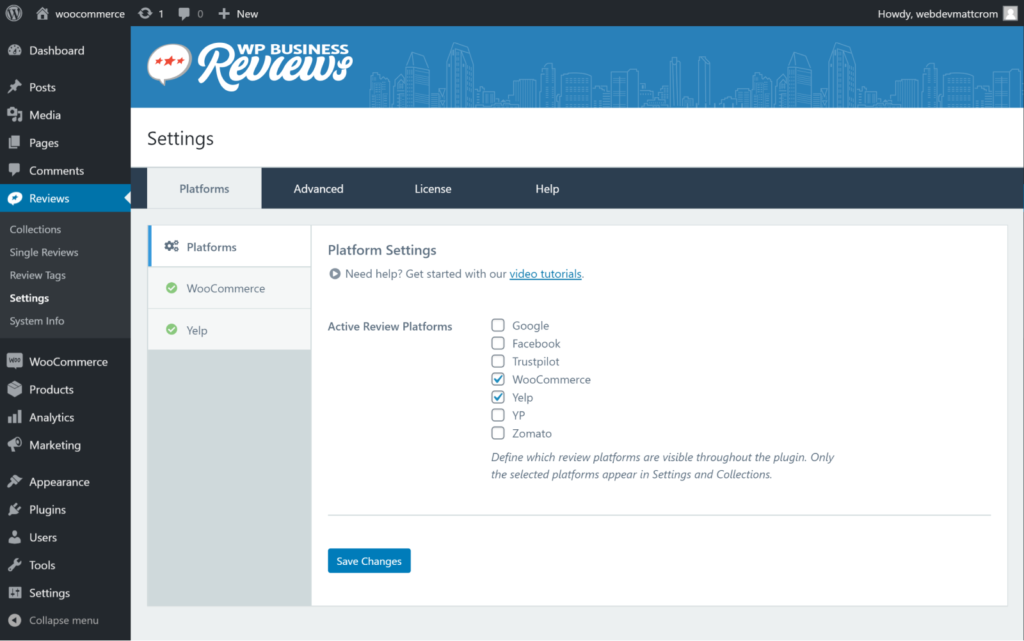Click the Save Changes button

pos(369,561)
